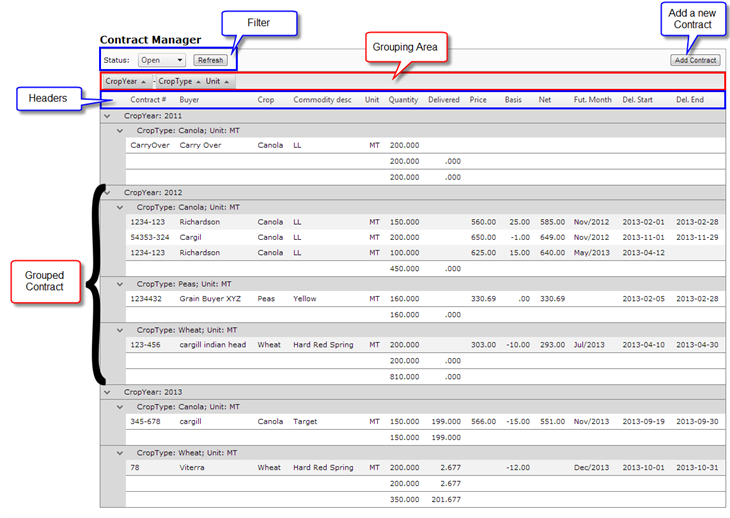730x518 pixels.
Task: Click the Add Contract button
Action: (694, 60)
